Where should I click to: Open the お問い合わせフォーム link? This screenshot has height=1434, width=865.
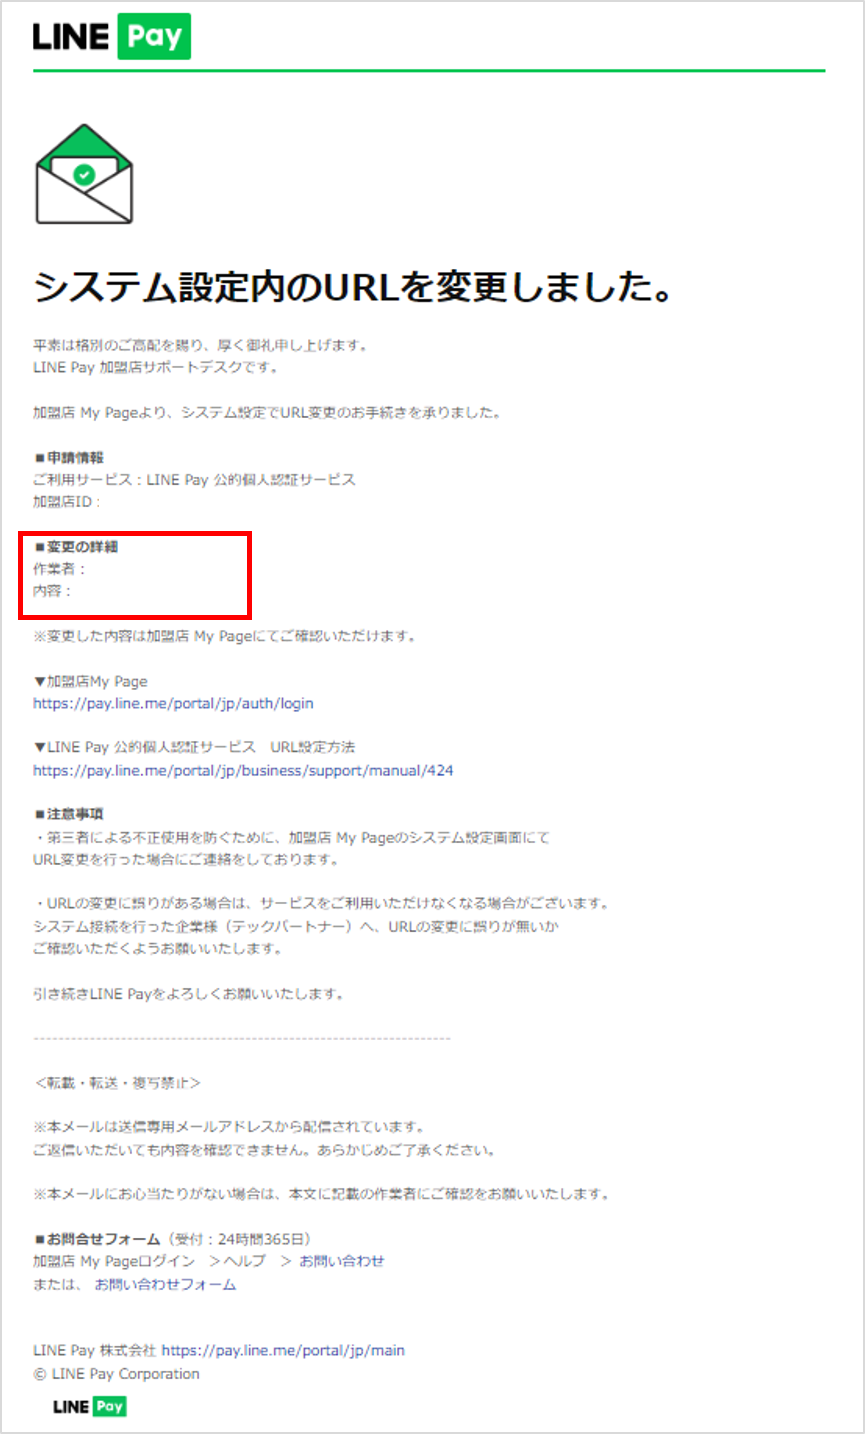click(x=165, y=1284)
